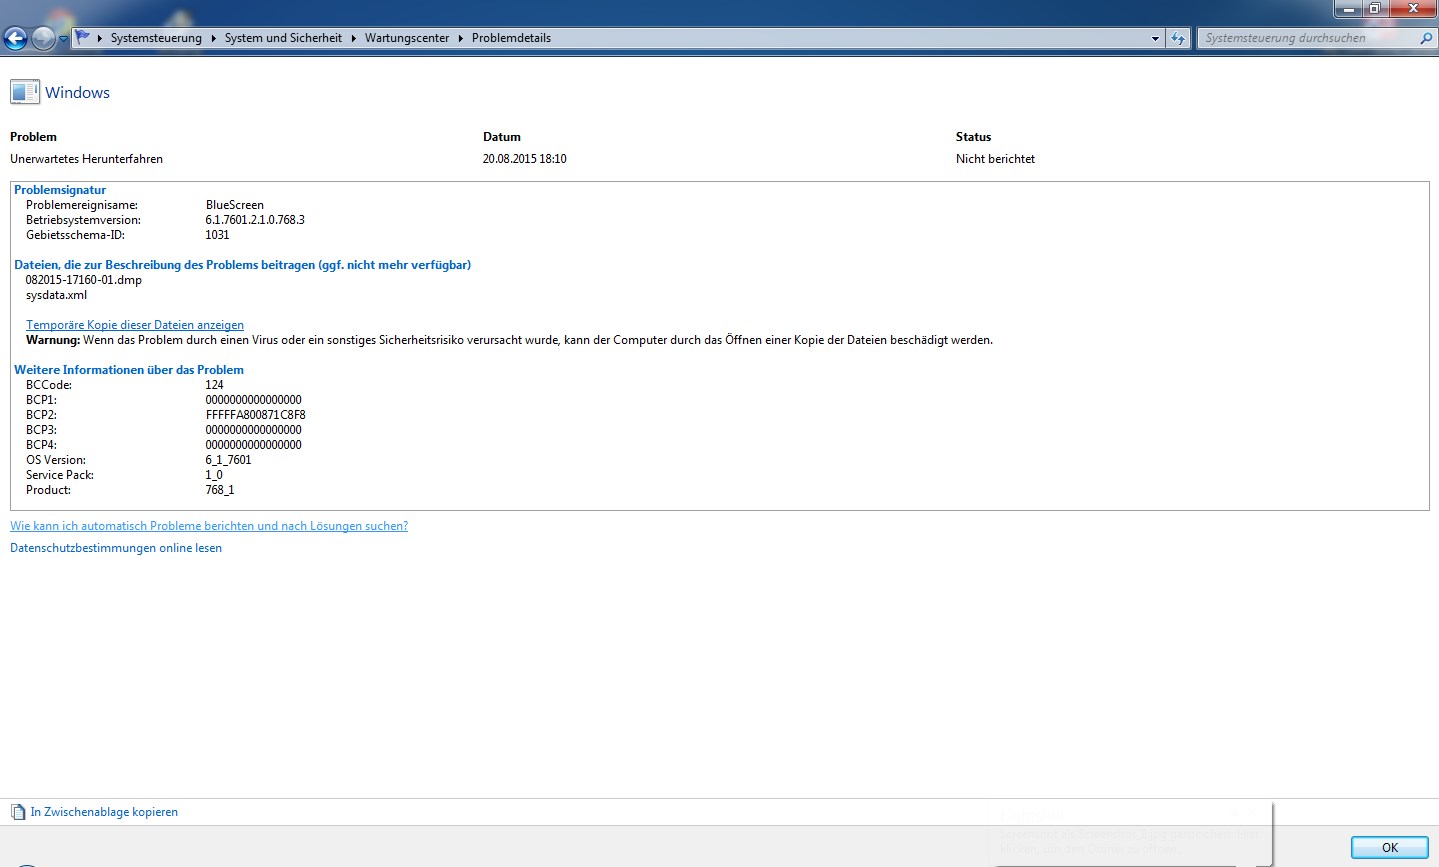This screenshot has width=1439, height=867.
Task: Open Temporäre Kopie dieser Dateien anzeigen
Action: (x=135, y=325)
